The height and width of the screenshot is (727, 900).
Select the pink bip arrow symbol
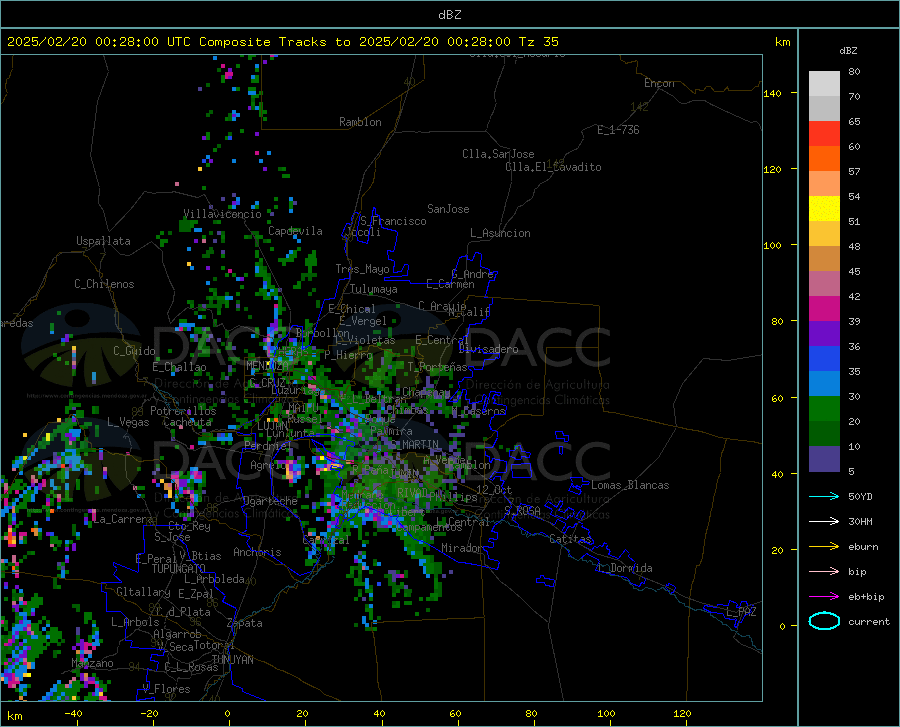(x=824, y=572)
